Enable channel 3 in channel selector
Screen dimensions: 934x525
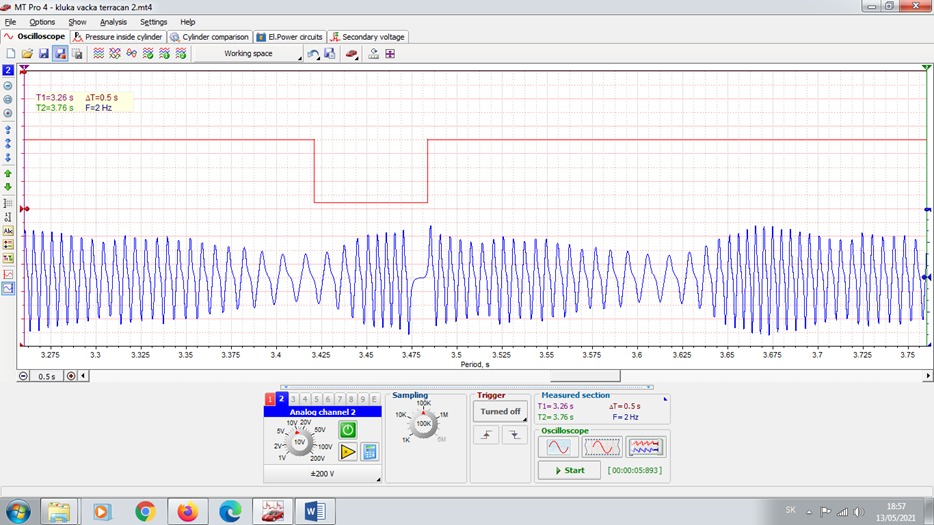pos(293,399)
